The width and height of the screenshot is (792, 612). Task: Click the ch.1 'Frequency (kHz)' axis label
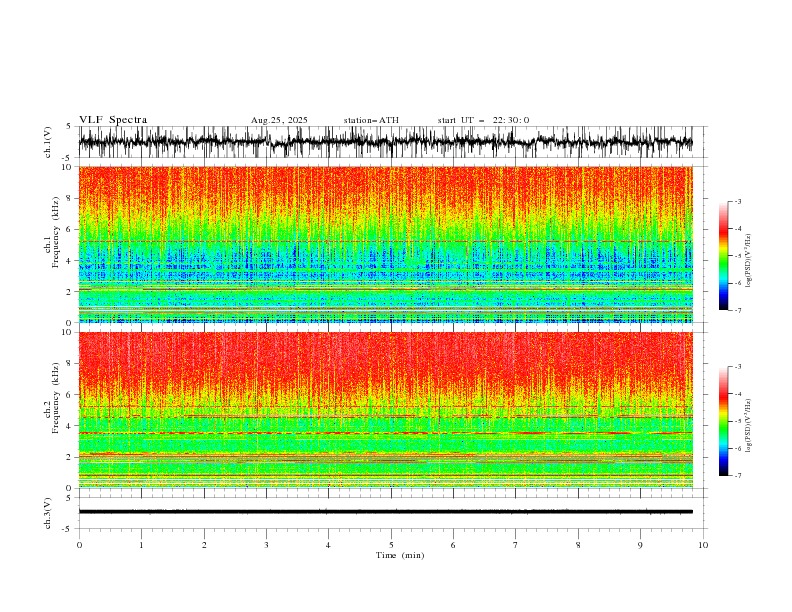[56, 233]
